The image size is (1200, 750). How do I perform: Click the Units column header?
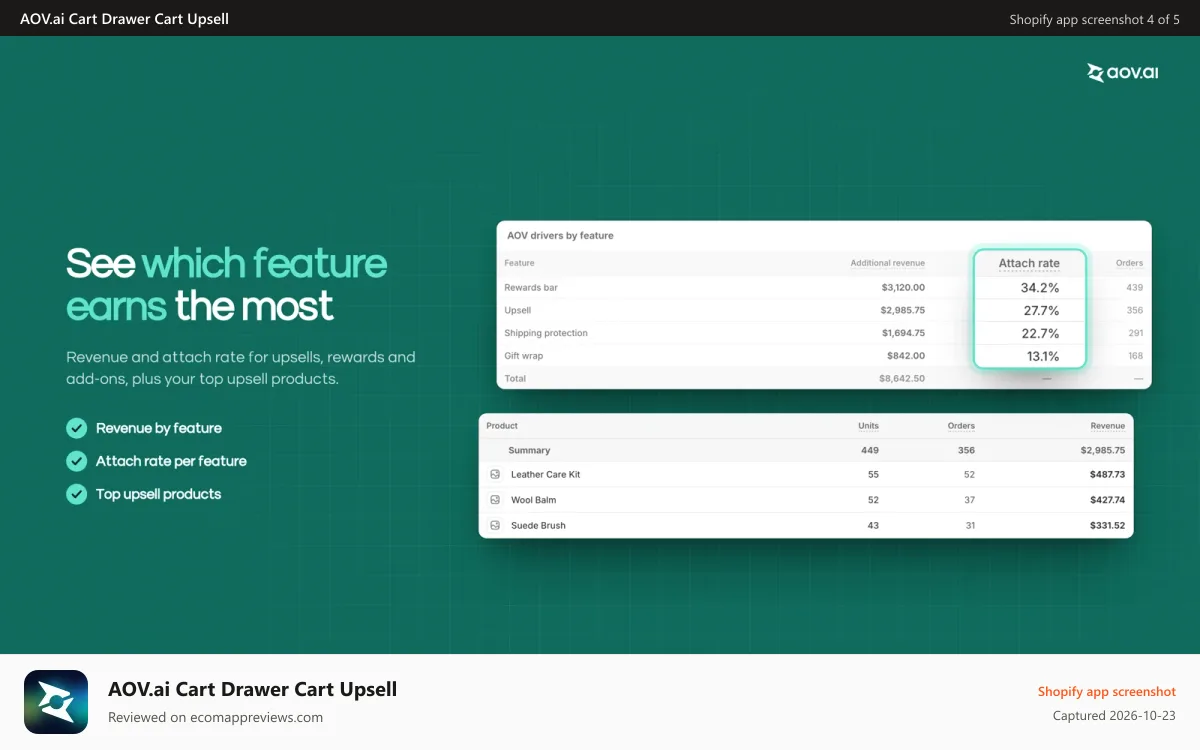point(869,426)
